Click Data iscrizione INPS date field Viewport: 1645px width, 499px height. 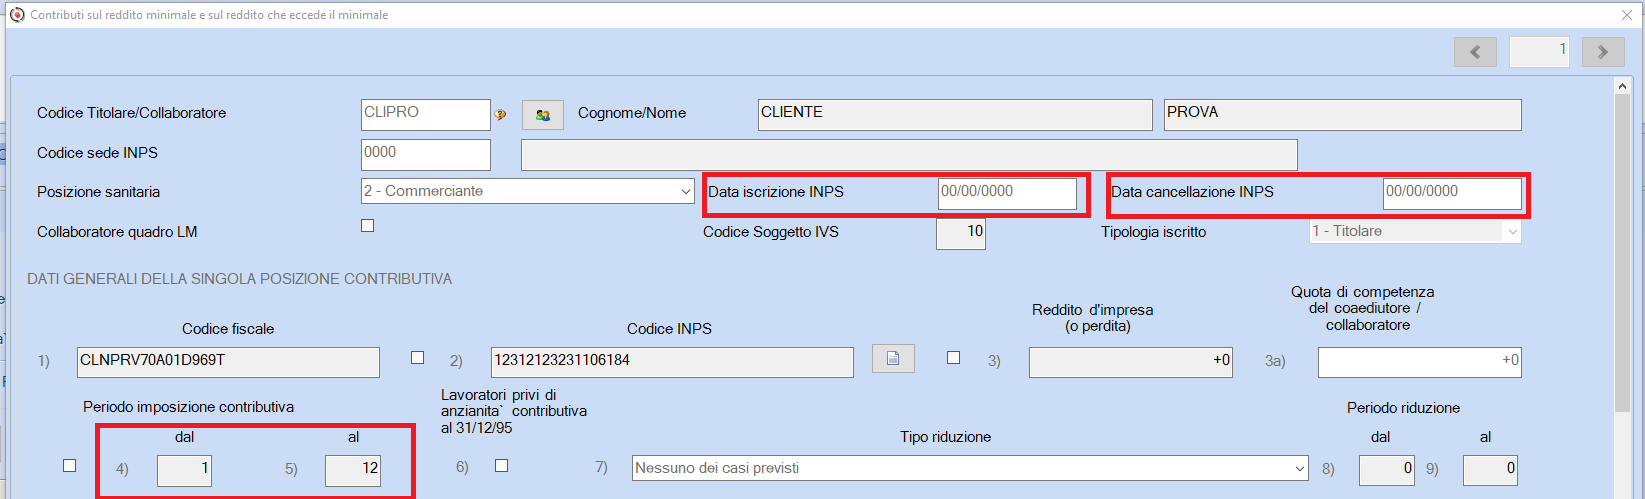(x=1007, y=193)
